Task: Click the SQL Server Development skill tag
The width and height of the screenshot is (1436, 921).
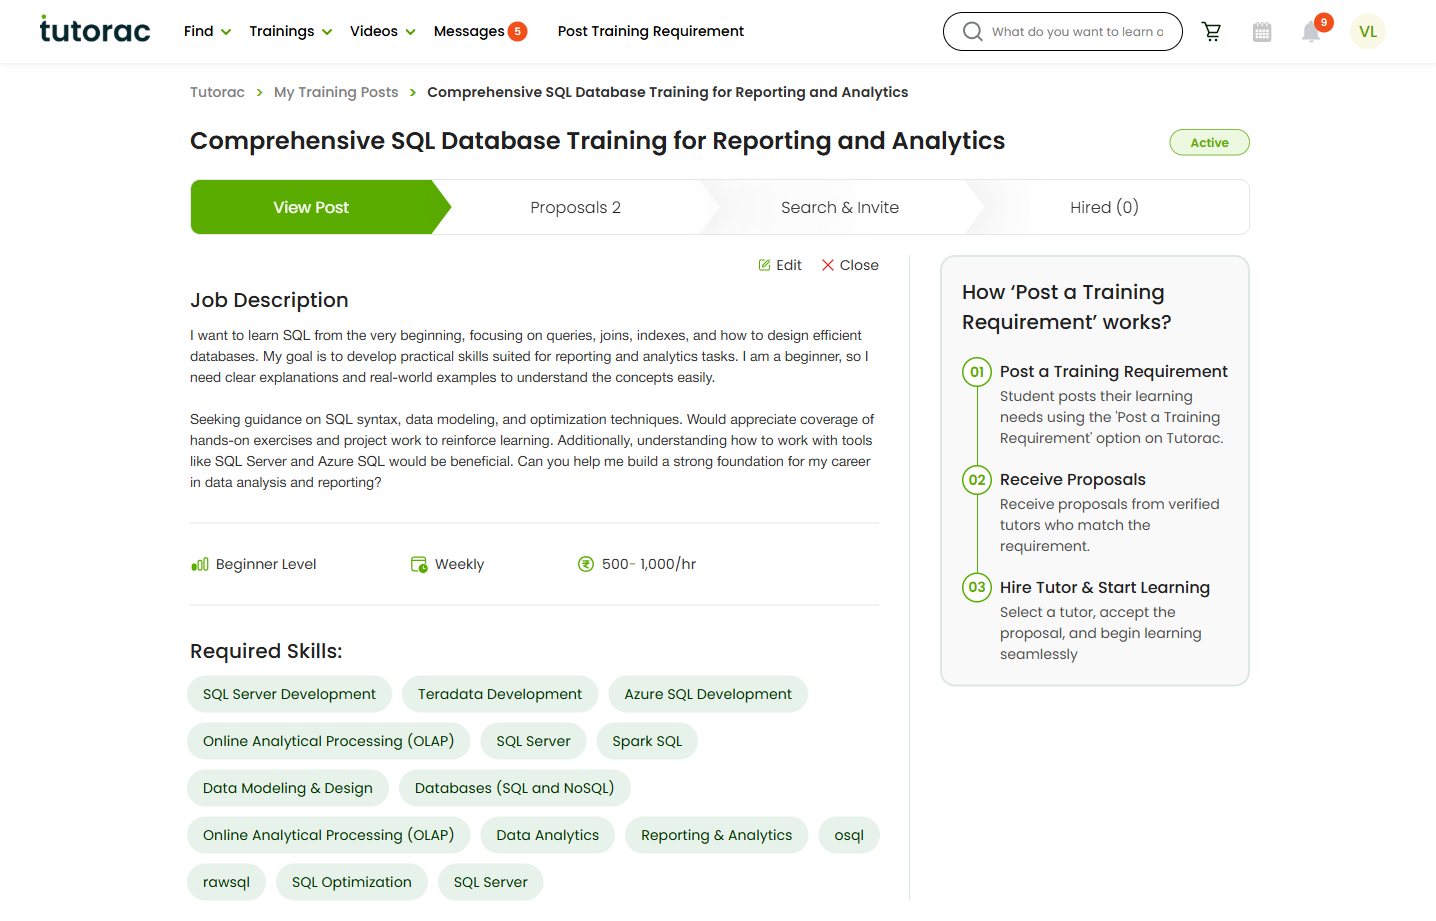Action: point(289,694)
